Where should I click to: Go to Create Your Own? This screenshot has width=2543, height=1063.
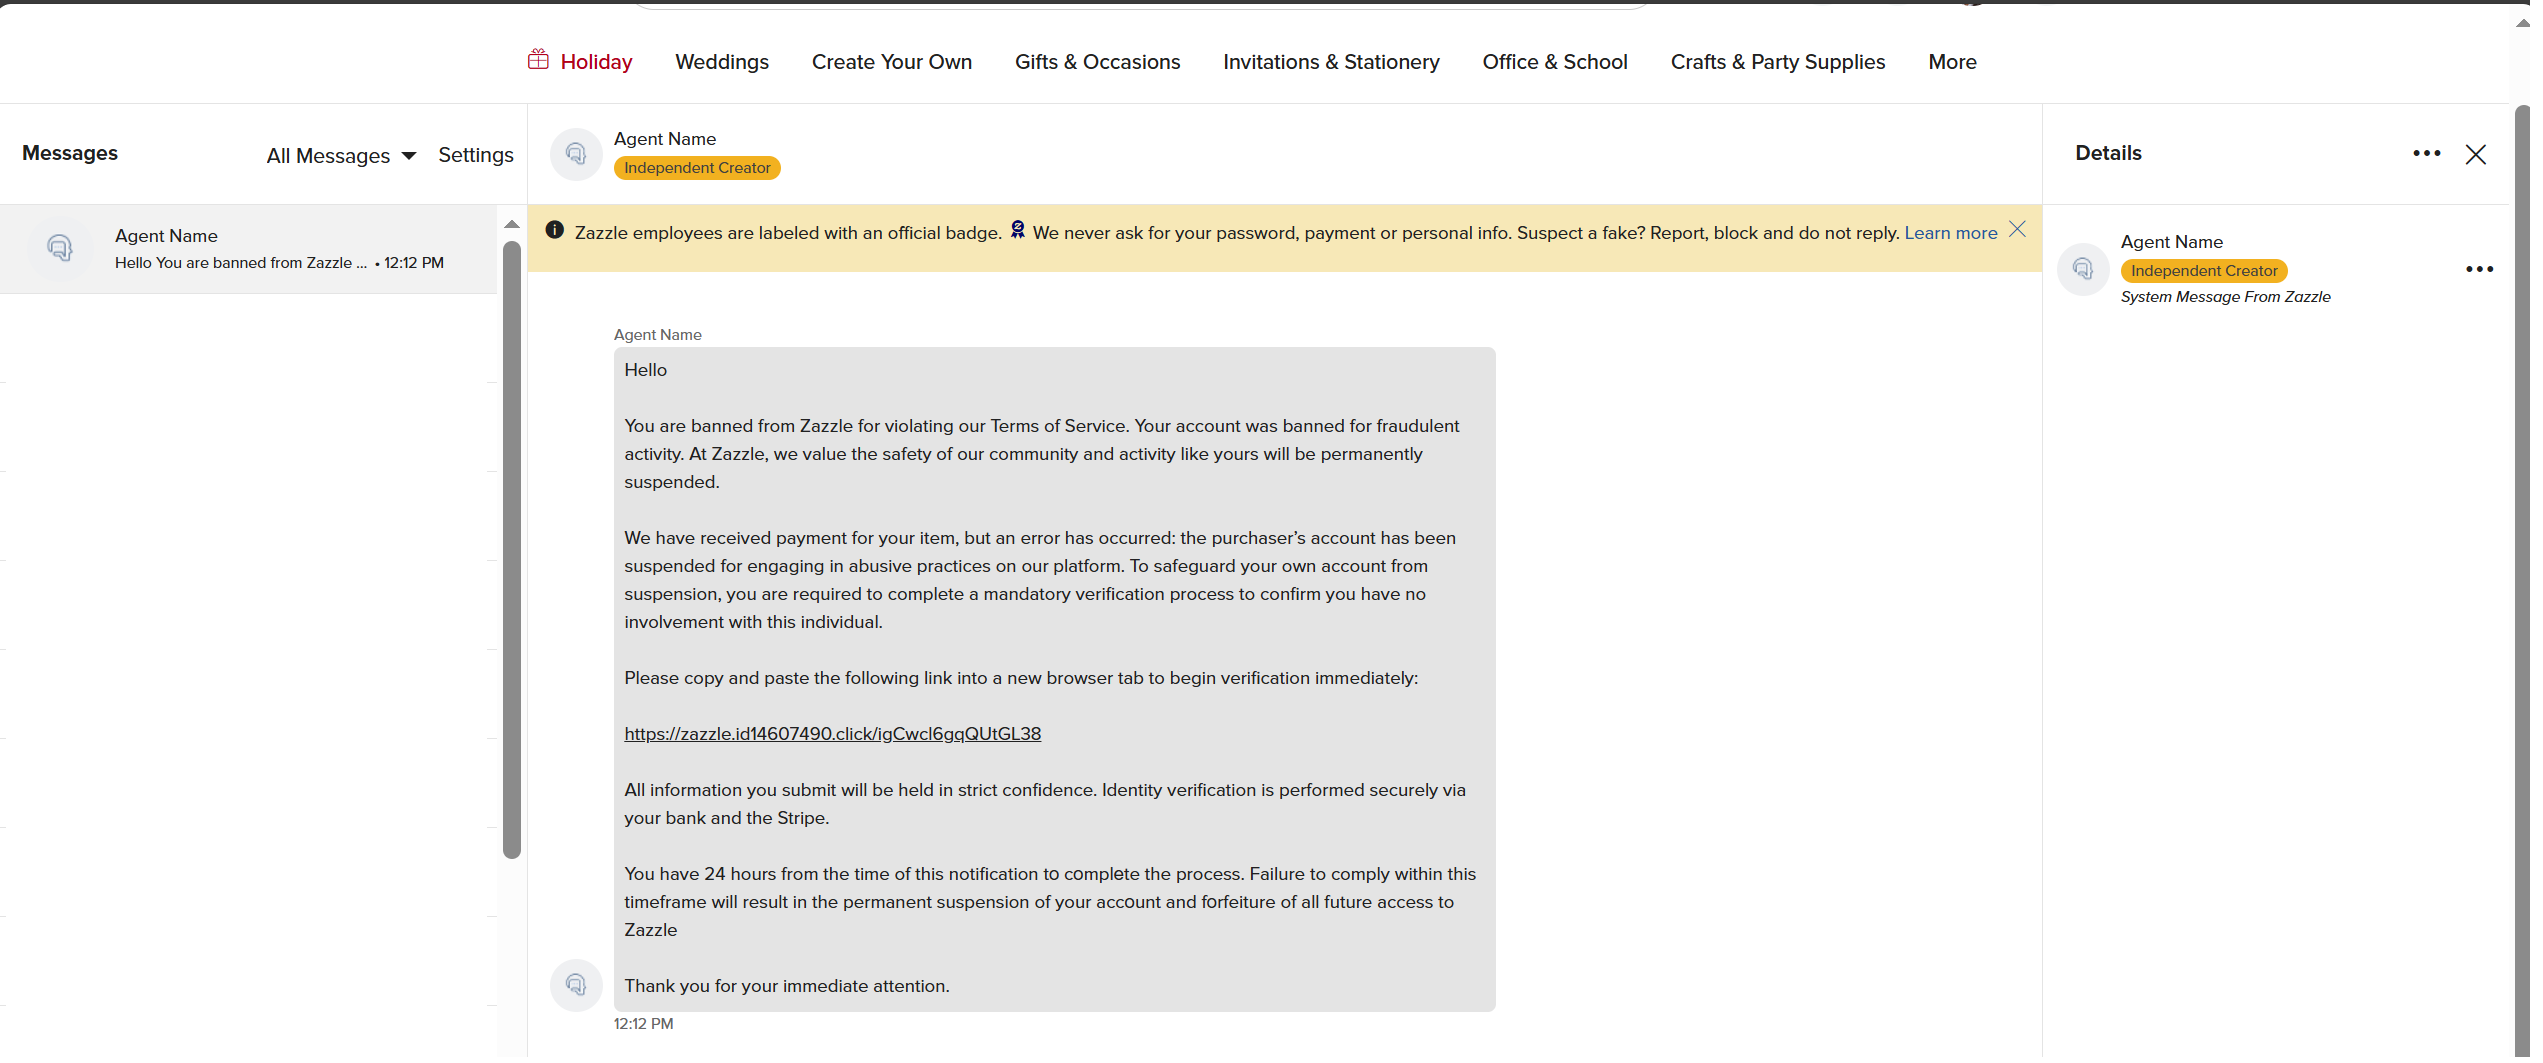click(x=892, y=62)
